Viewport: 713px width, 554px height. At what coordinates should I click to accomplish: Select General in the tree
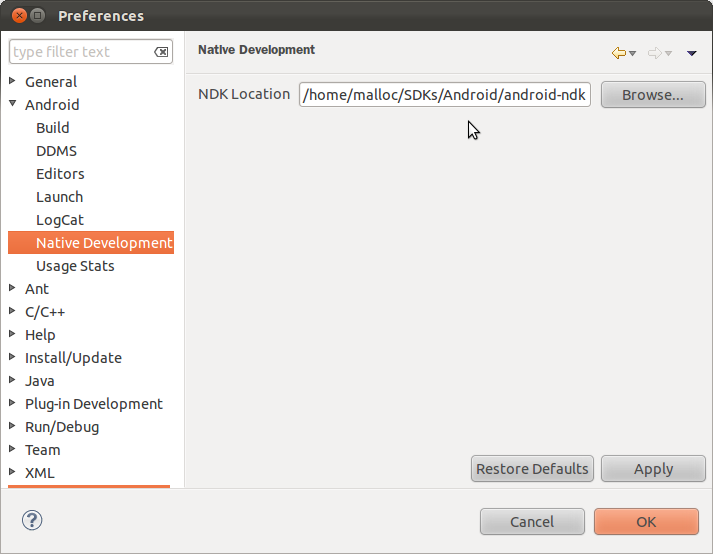pyautogui.click(x=51, y=82)
